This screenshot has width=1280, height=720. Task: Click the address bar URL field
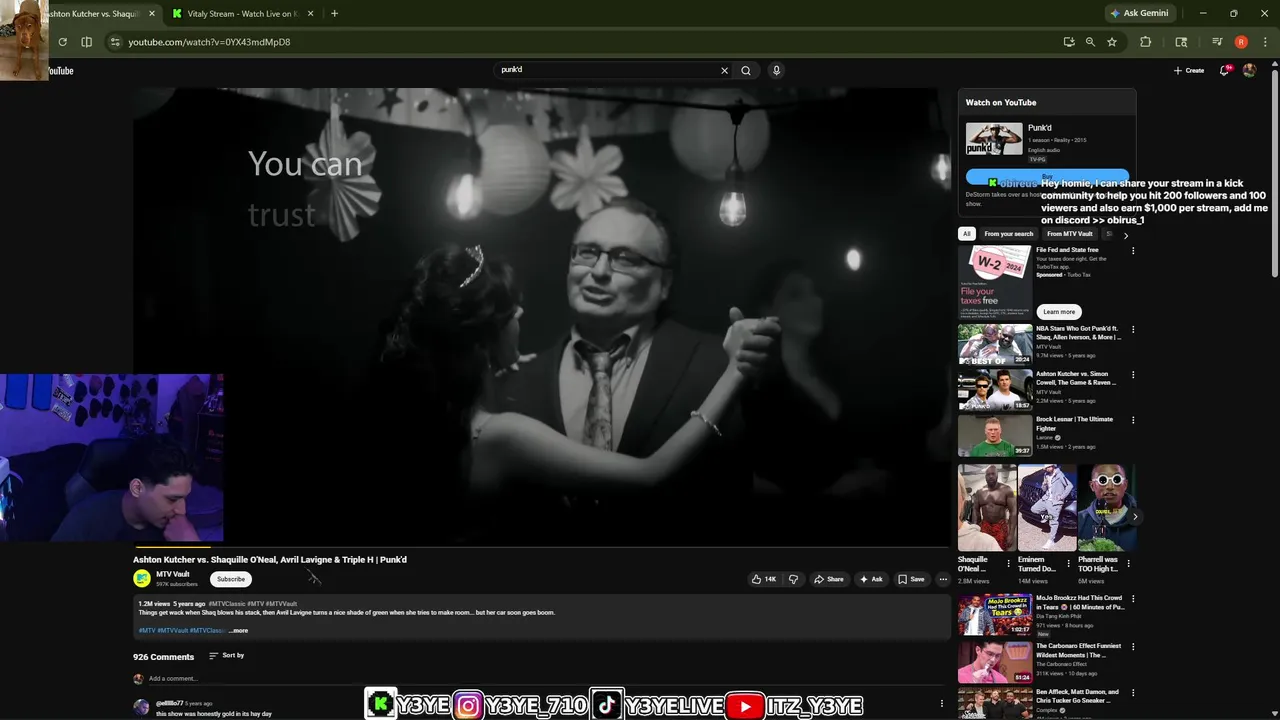[590, 42]
